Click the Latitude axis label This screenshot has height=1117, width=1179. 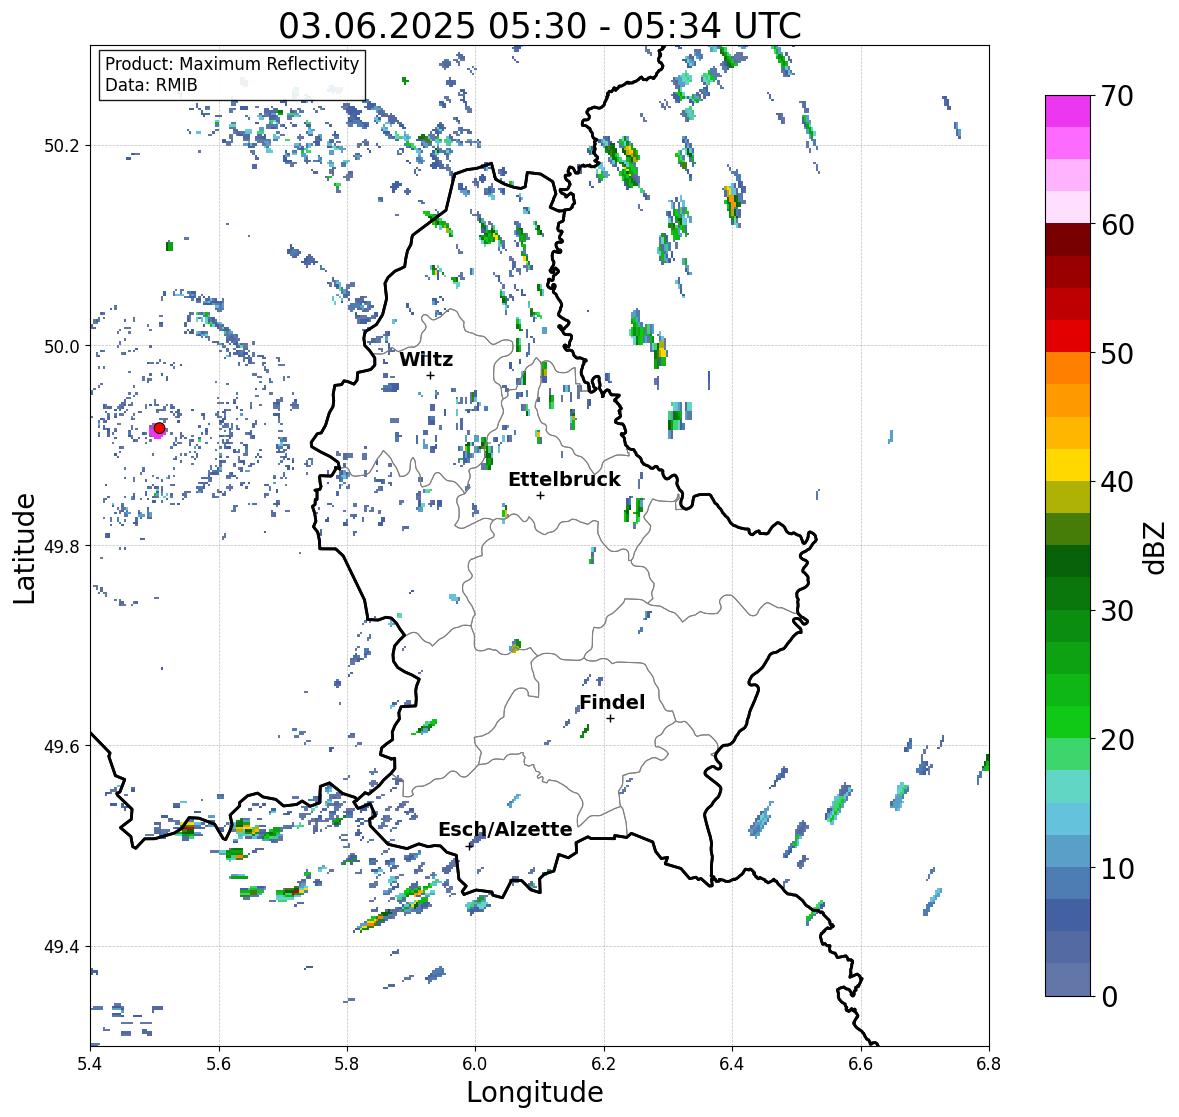(25, 548)
